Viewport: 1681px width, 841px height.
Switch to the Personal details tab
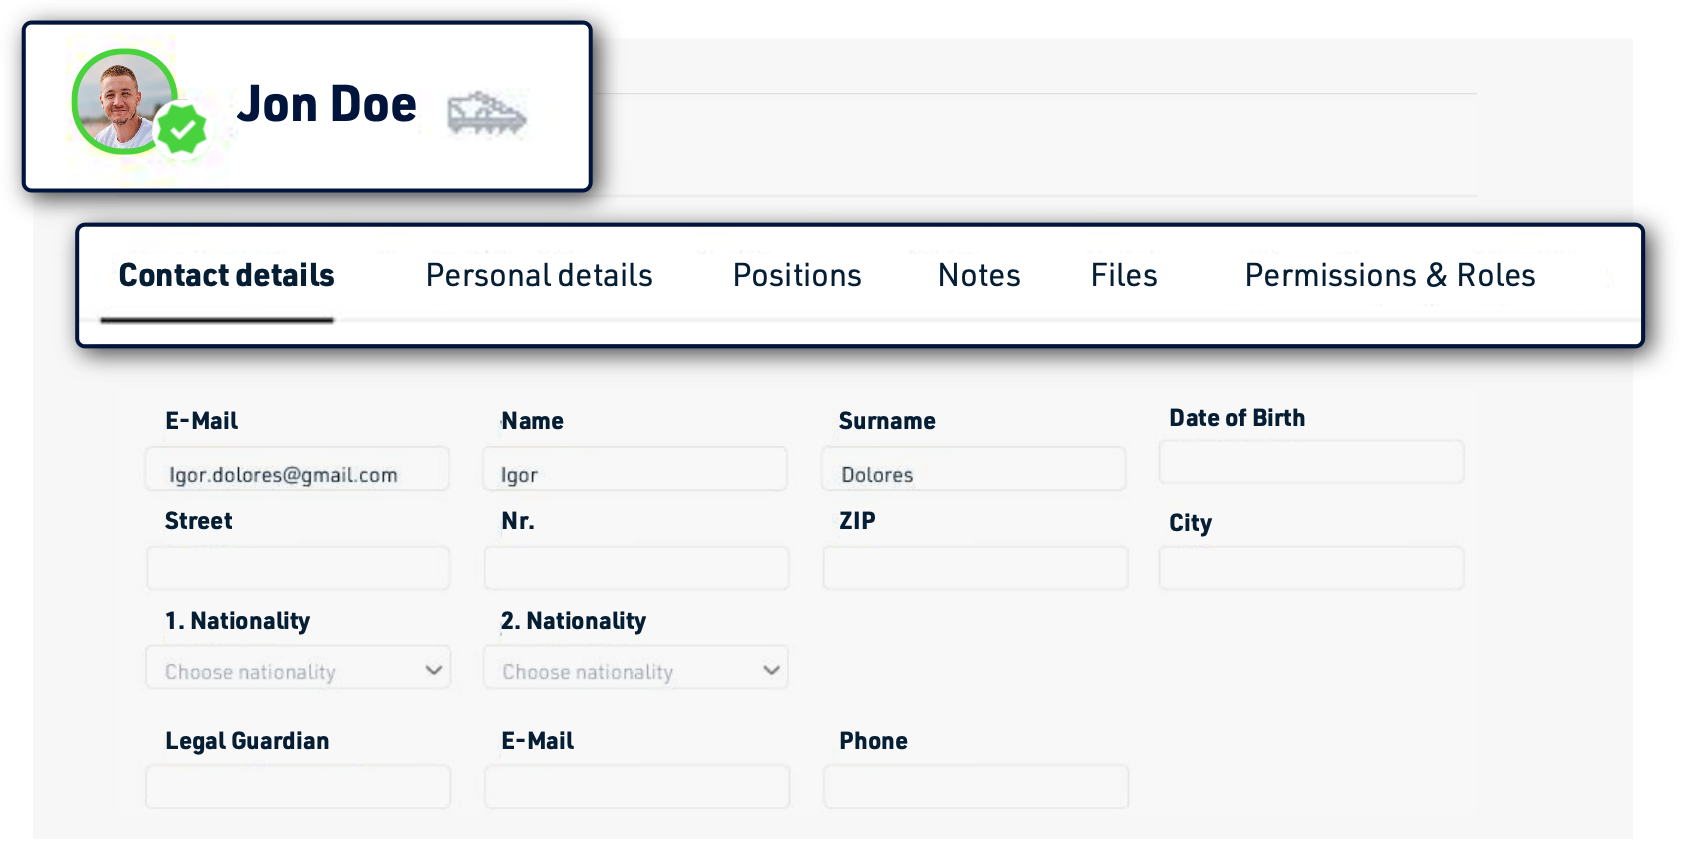tap(538, 276)
